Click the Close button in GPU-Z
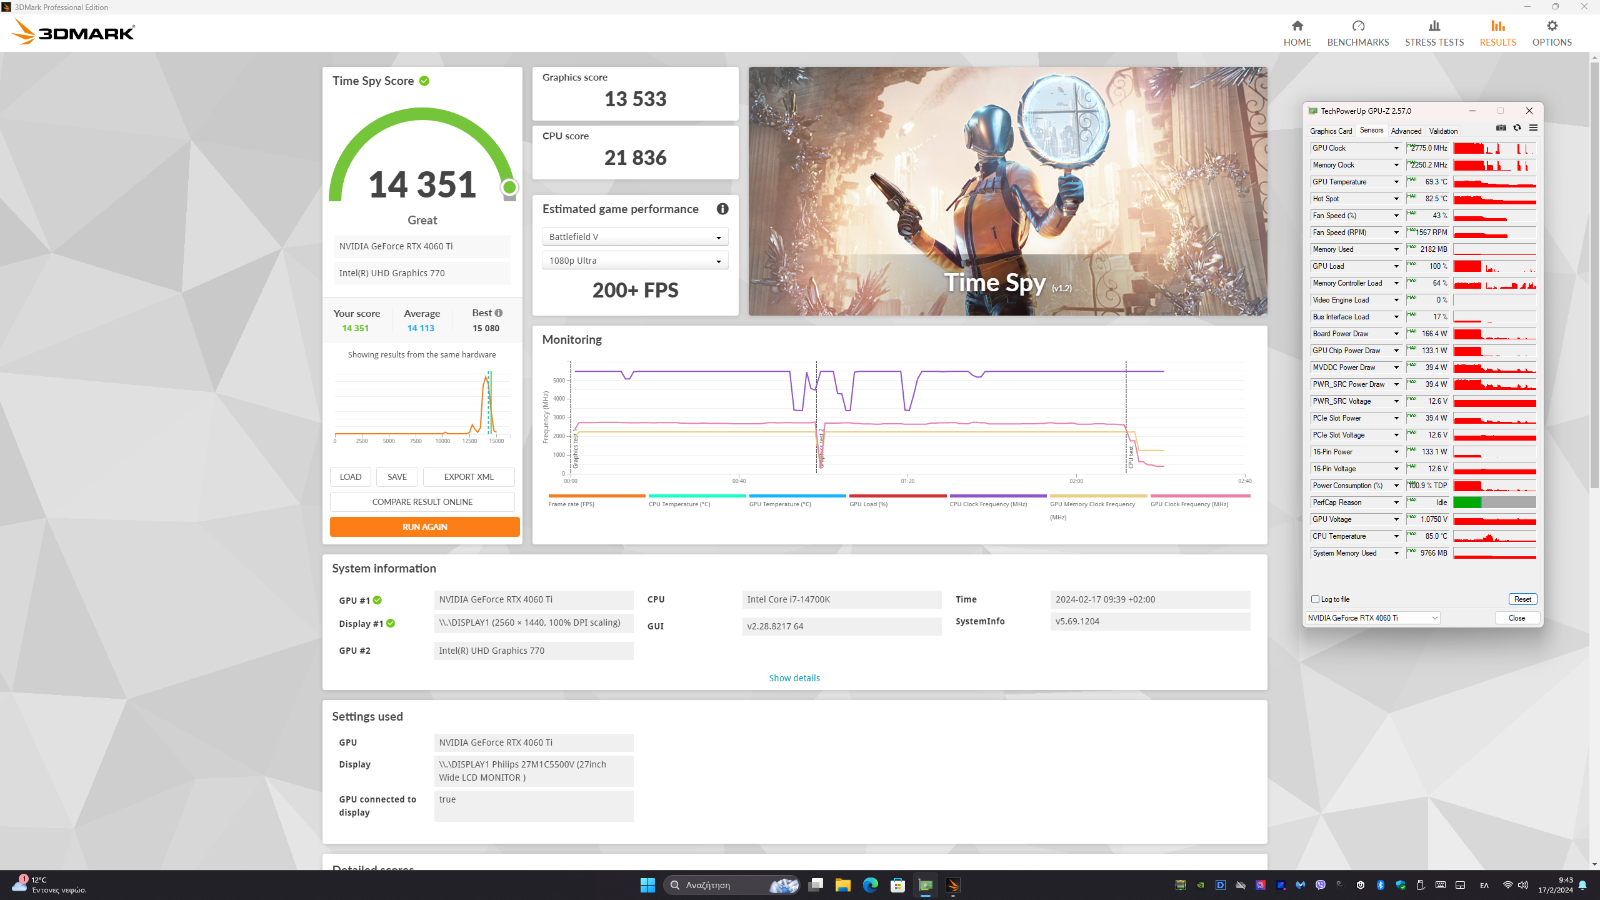Screen dimensions: 1600x900 (x=1517, y=618)
